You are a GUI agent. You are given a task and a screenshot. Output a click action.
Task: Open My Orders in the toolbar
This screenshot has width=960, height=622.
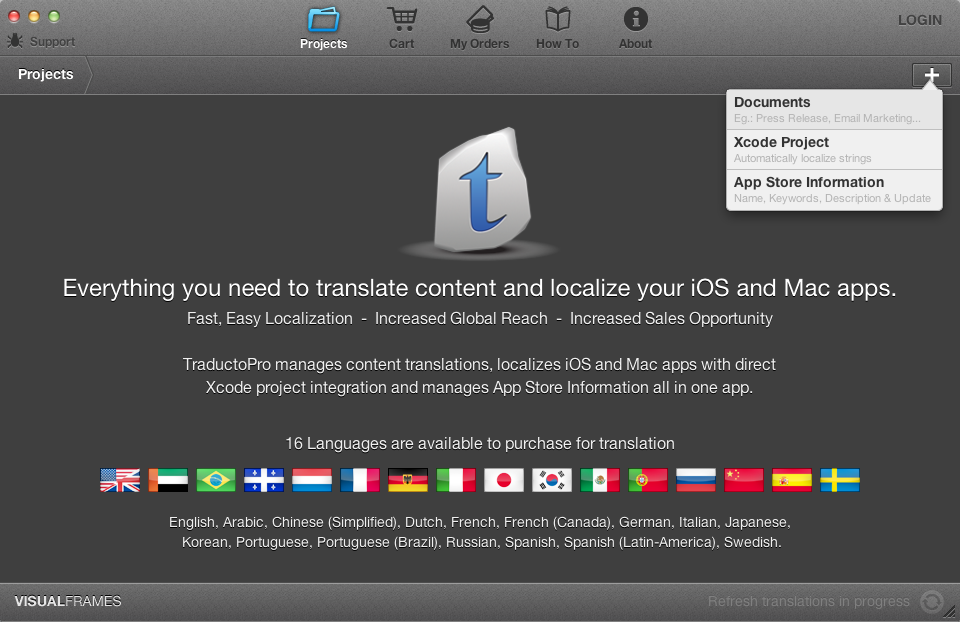[479, 28]
